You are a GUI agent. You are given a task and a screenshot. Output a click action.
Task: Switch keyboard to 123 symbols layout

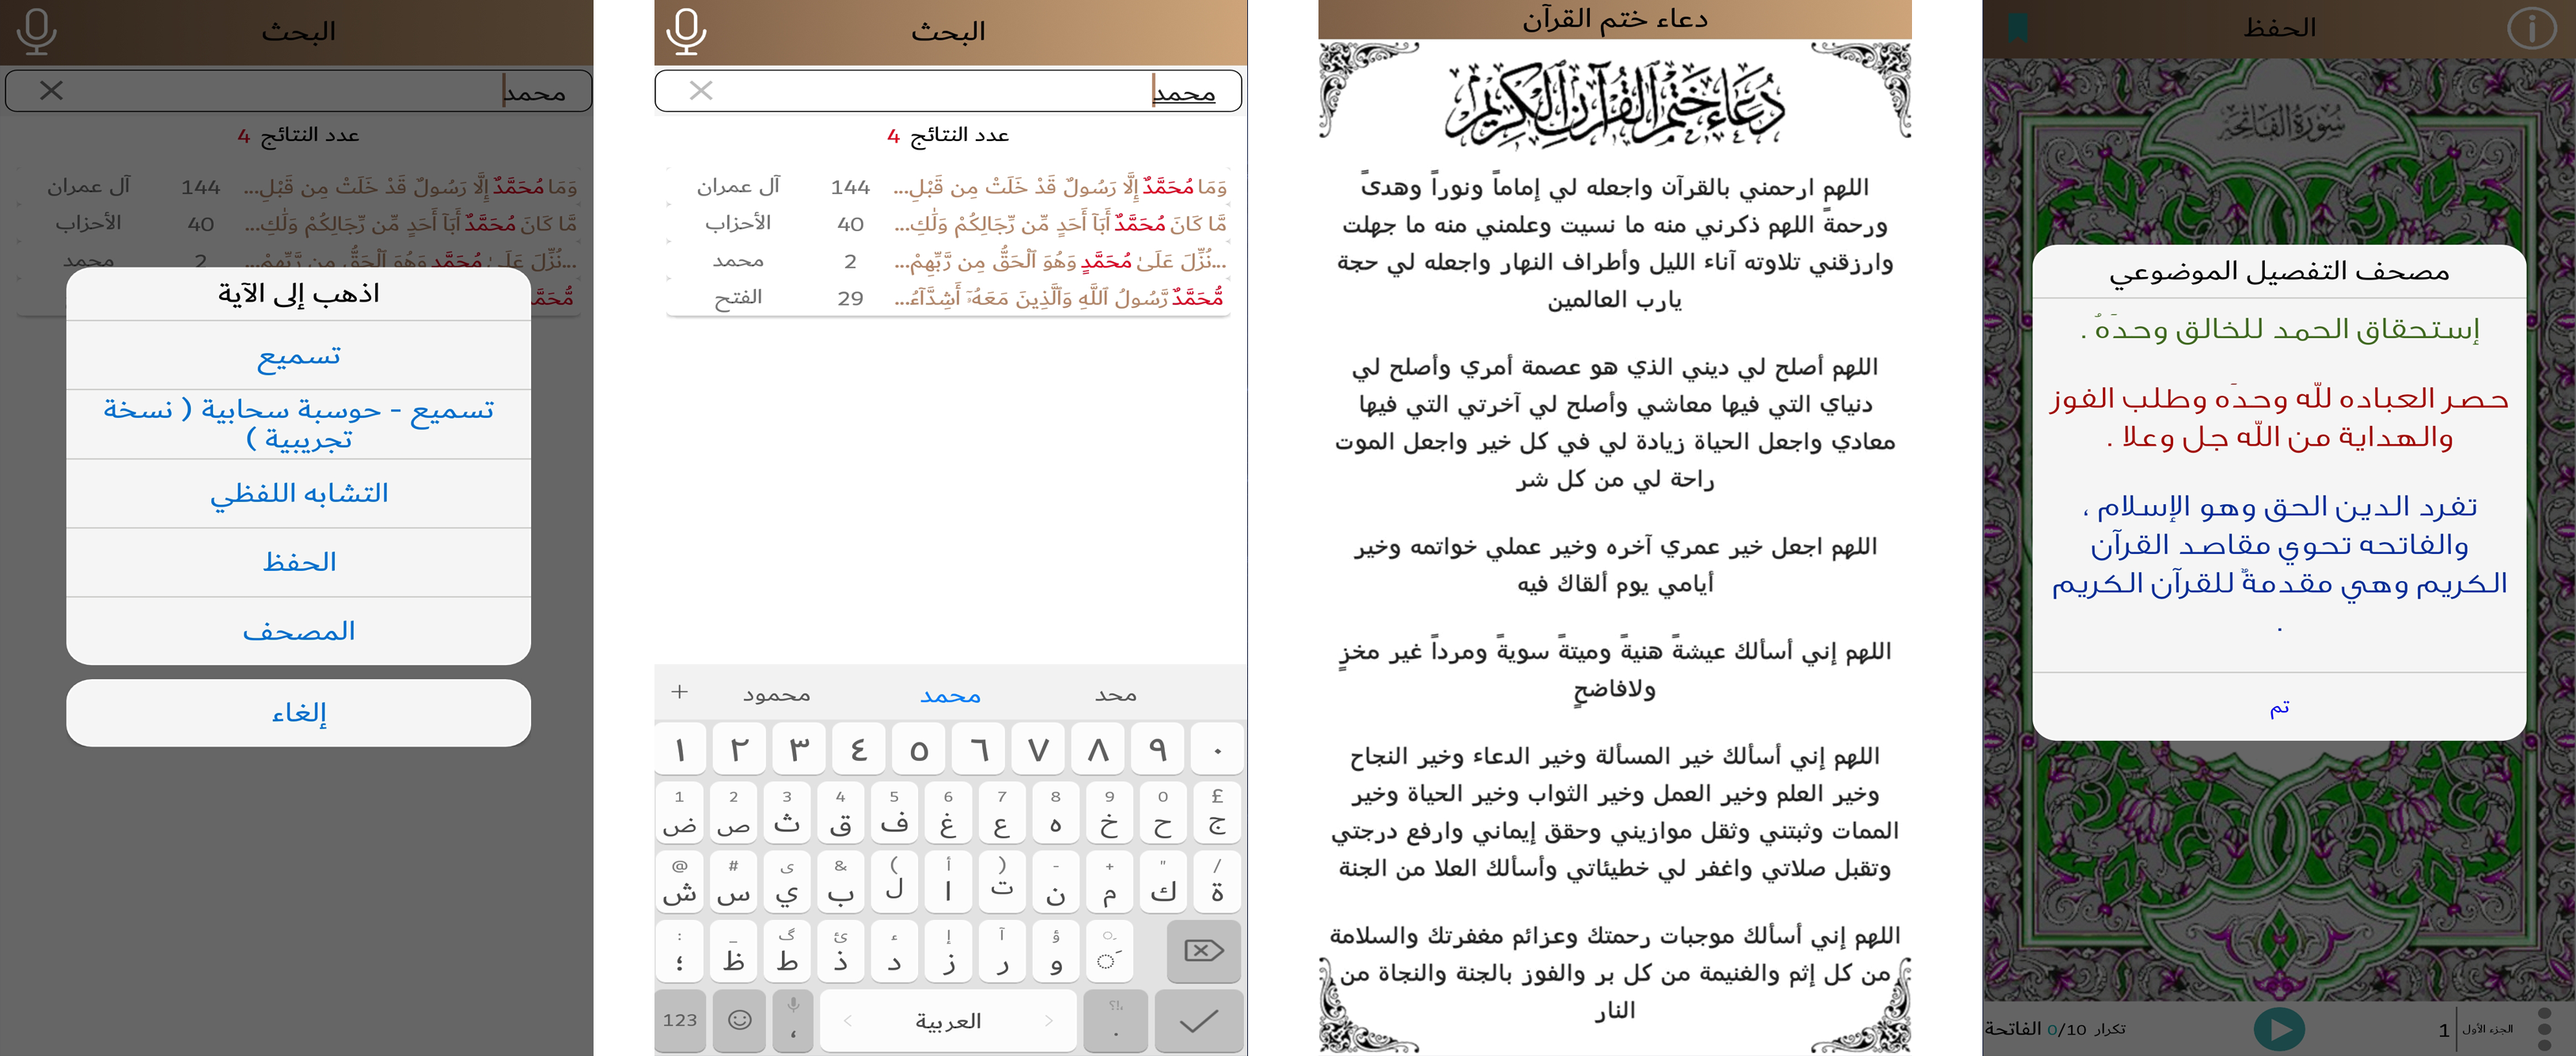(x=680, y=1020)
